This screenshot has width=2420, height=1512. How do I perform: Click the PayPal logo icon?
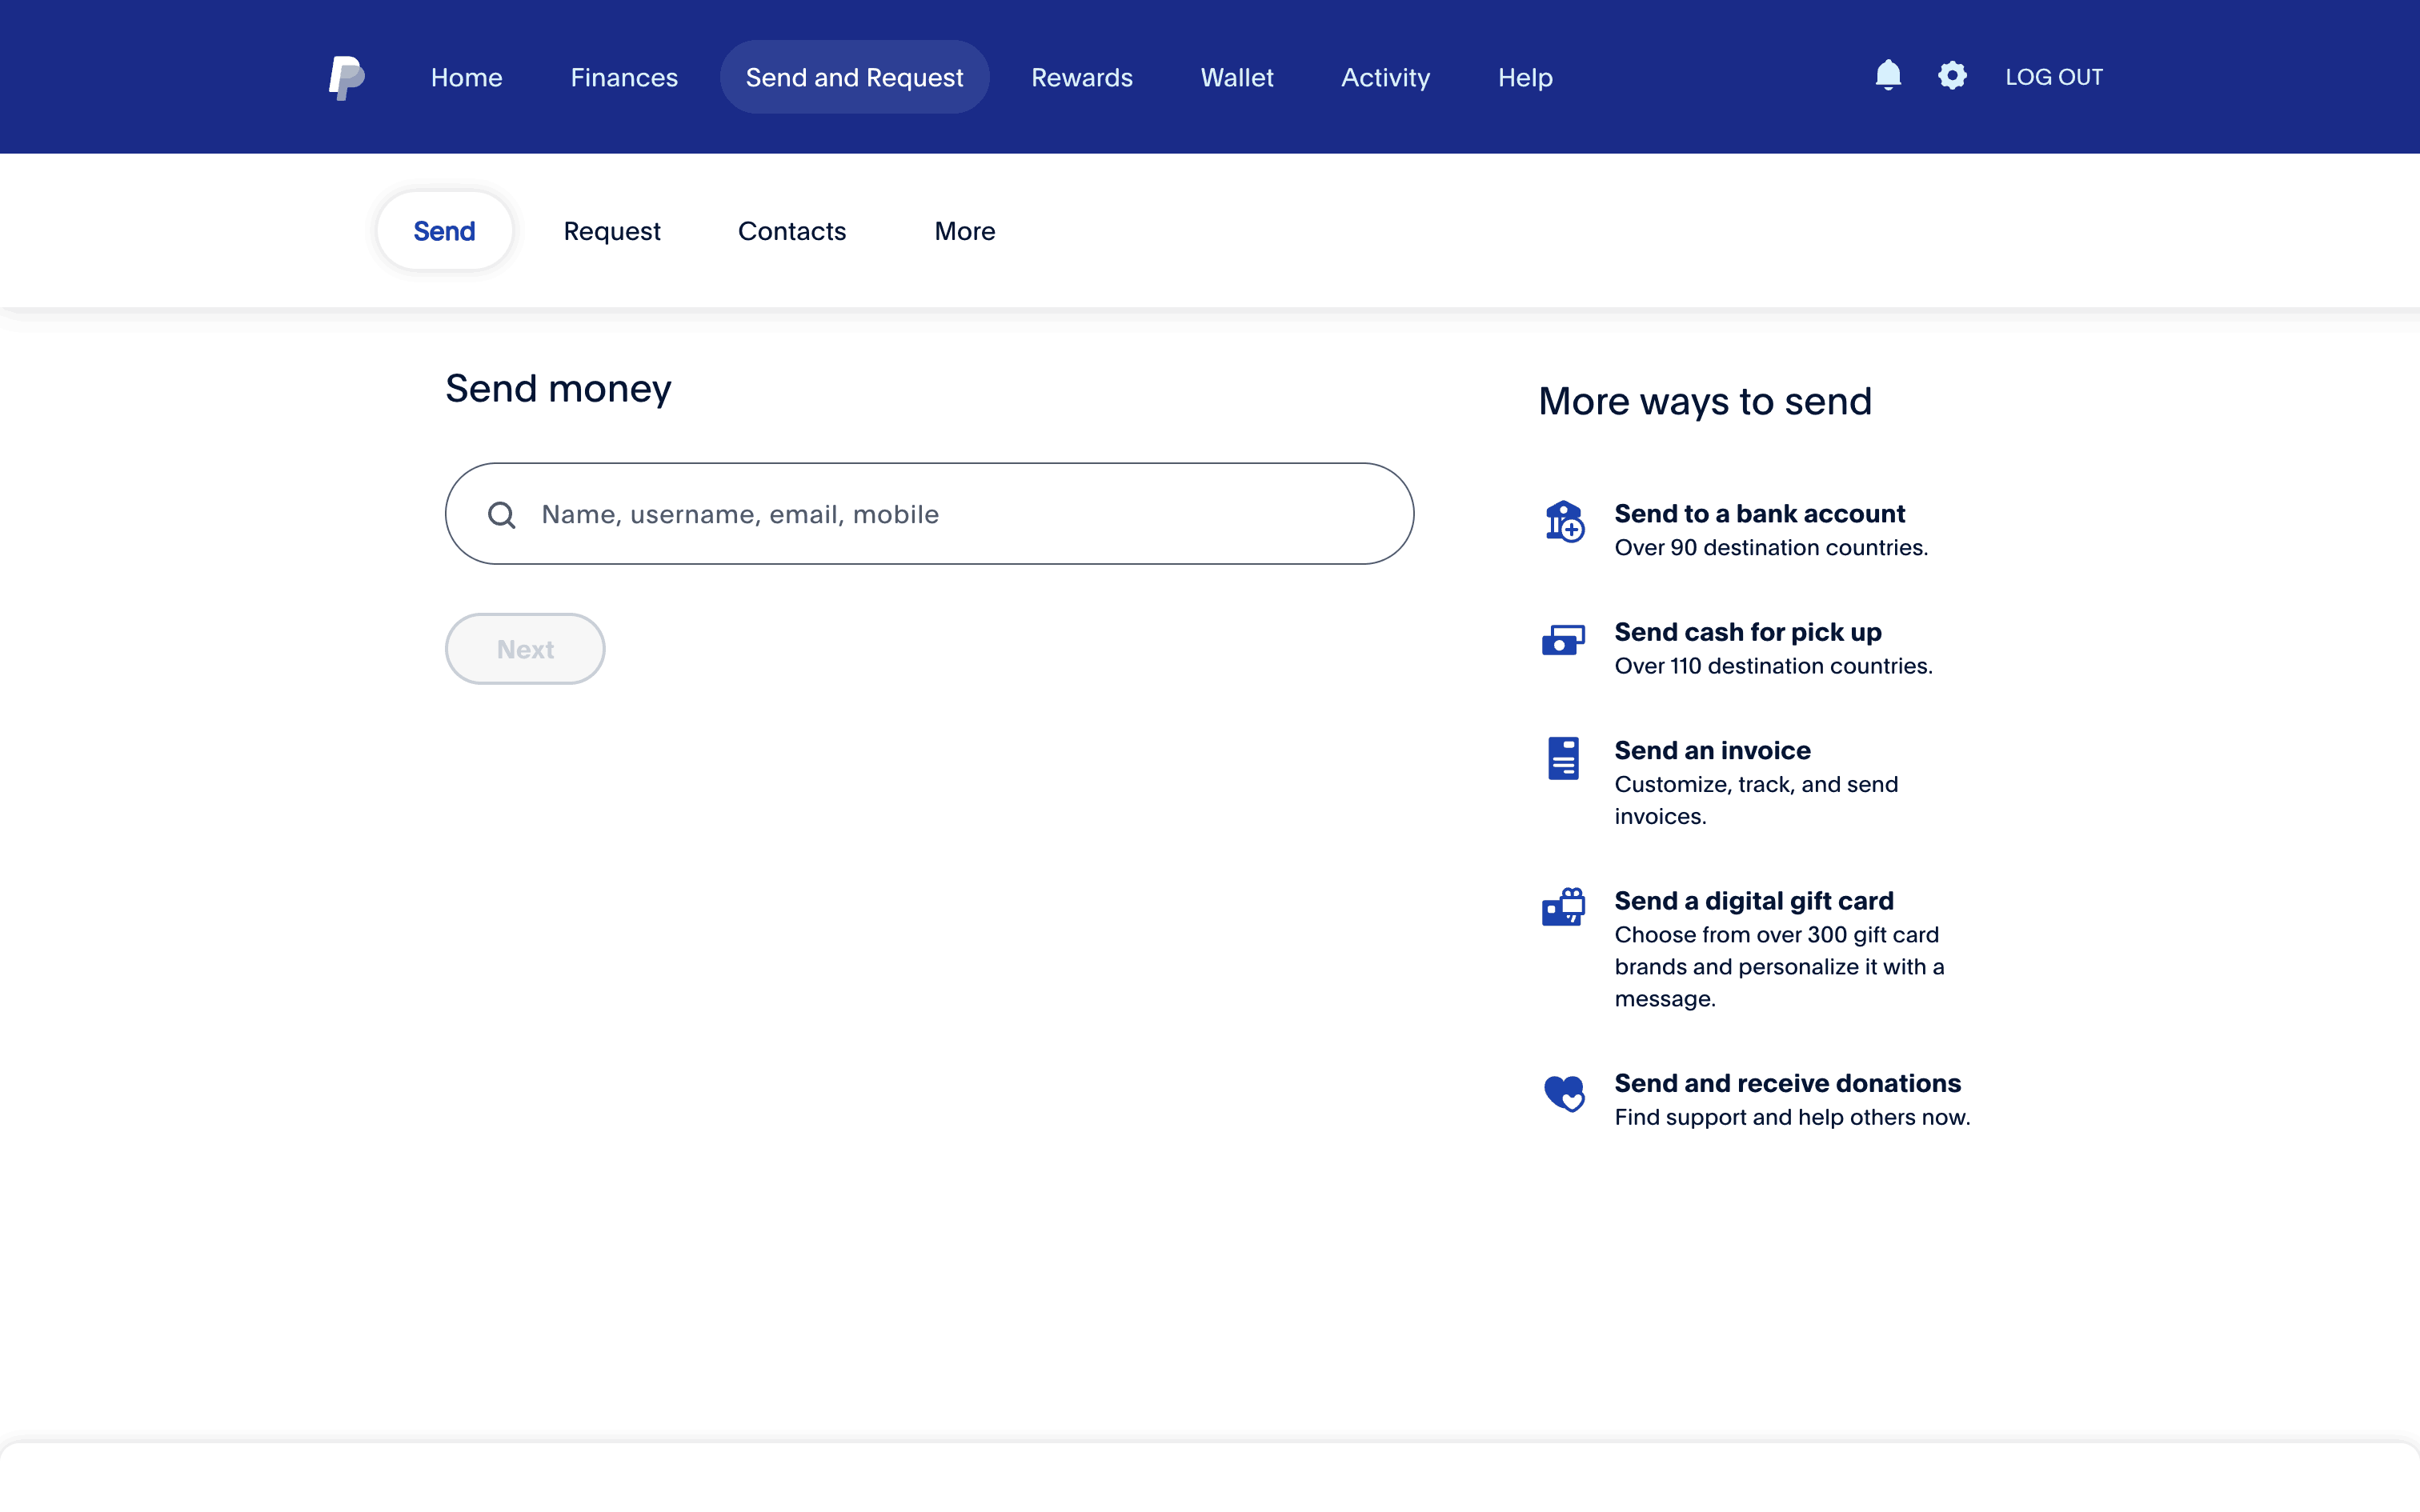click(346, 77)
